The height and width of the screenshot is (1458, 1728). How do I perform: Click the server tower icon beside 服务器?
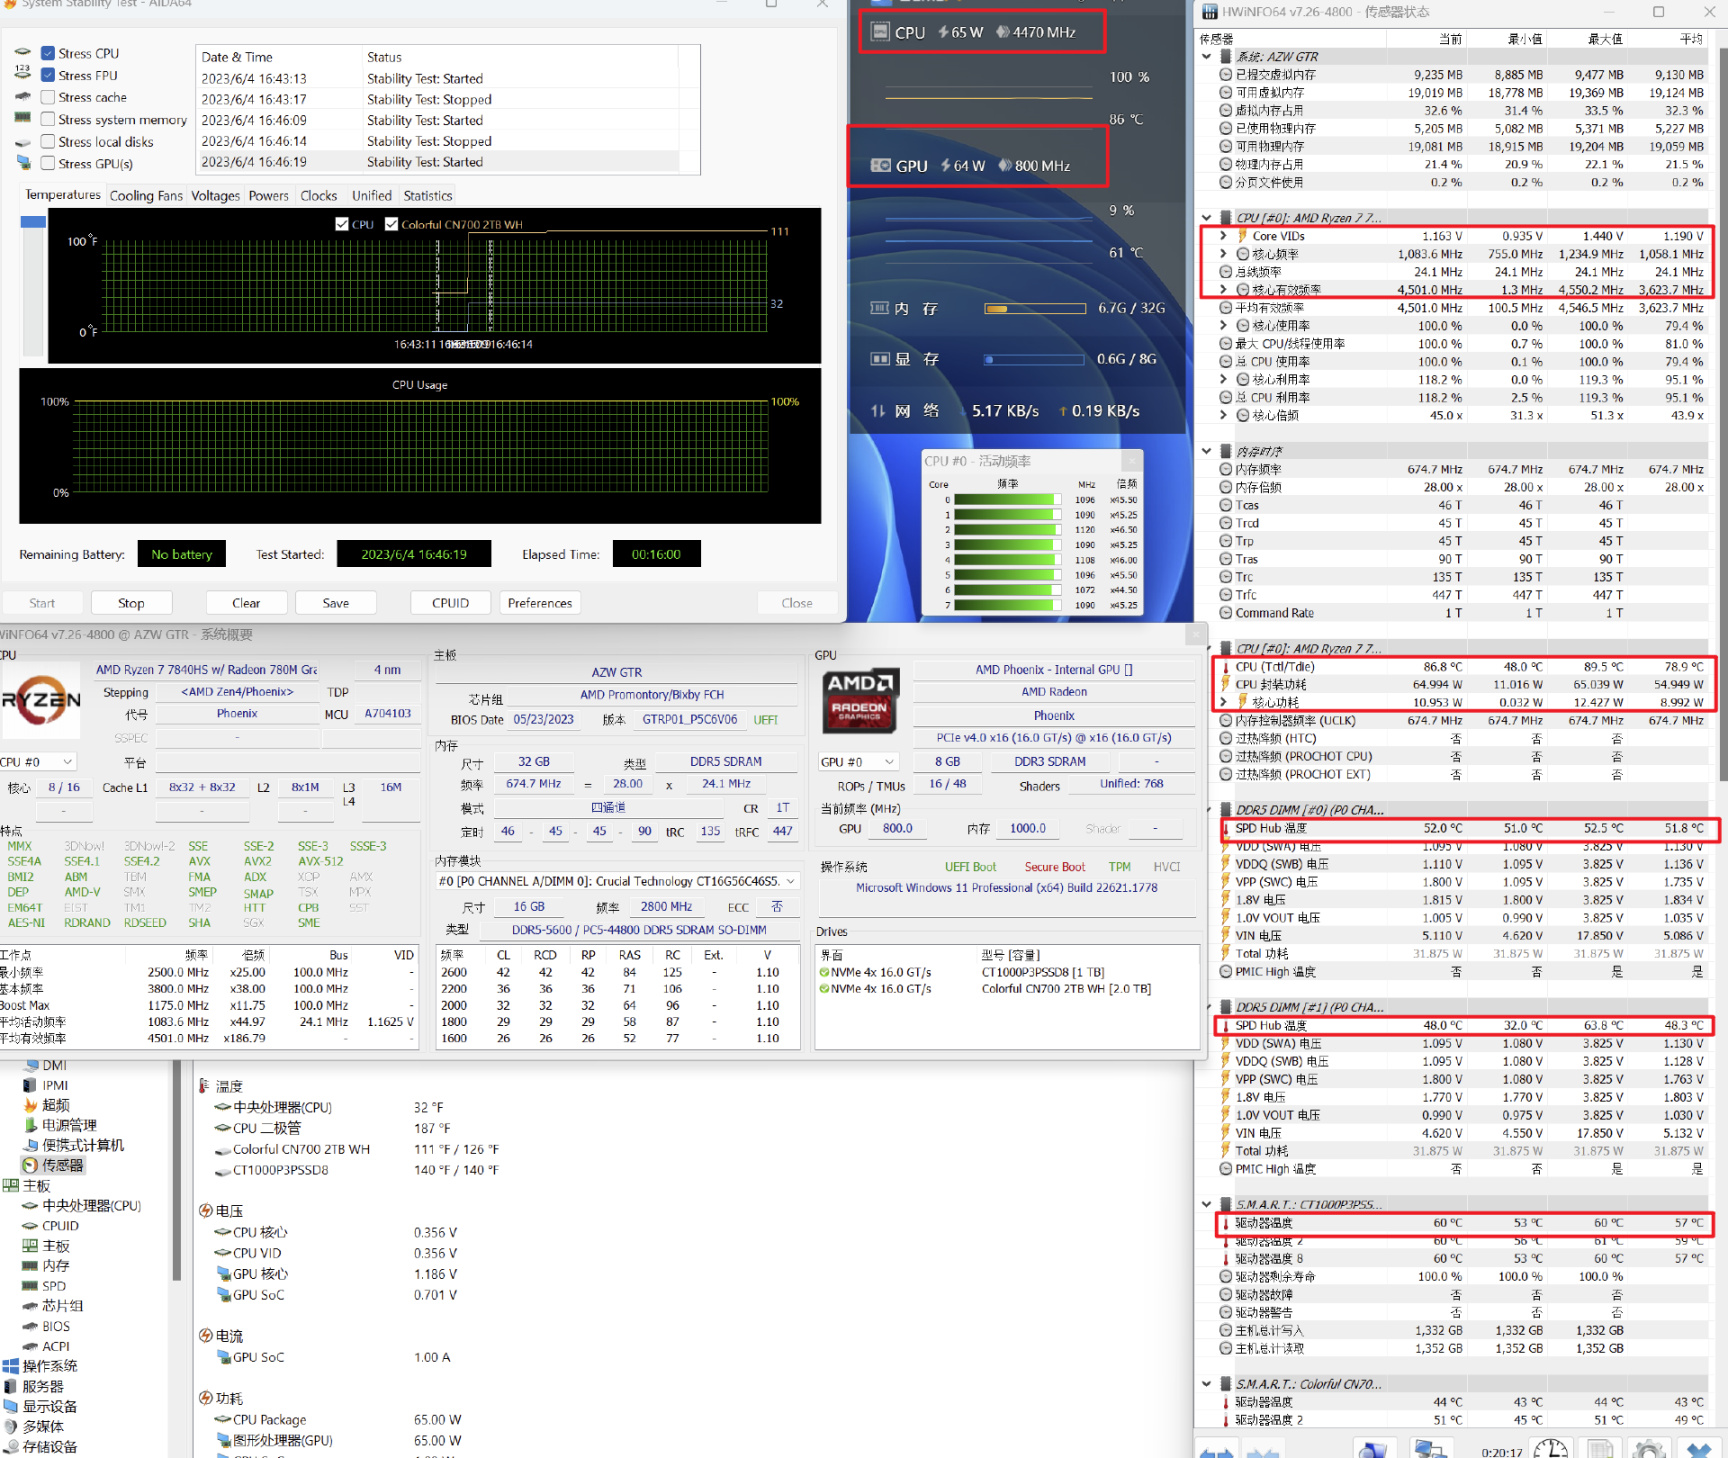(11, 1386)
